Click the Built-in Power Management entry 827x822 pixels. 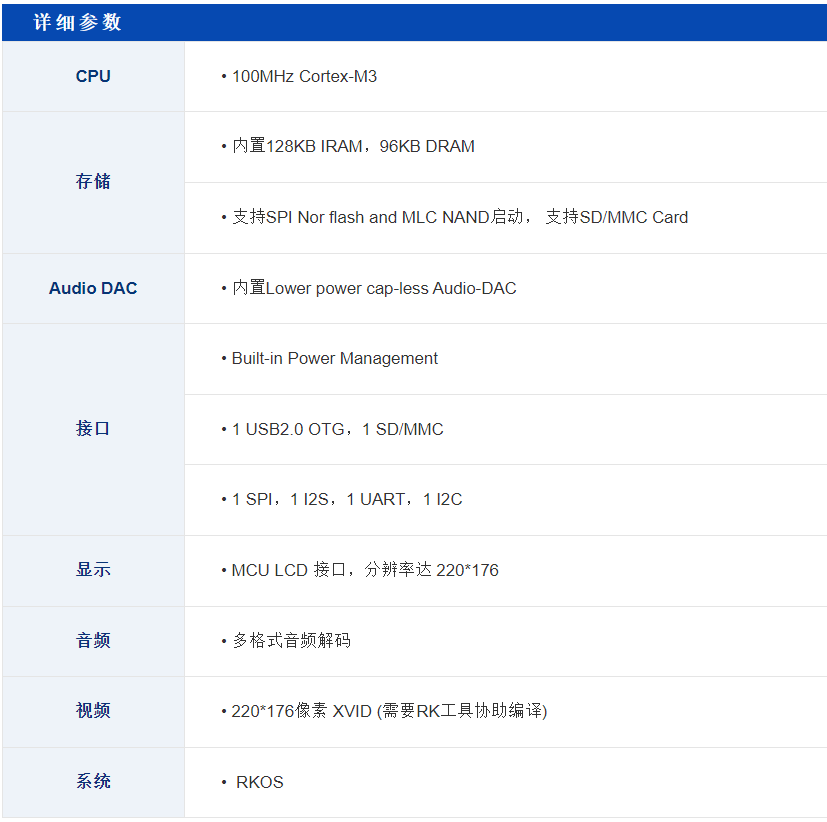[334, 359]
